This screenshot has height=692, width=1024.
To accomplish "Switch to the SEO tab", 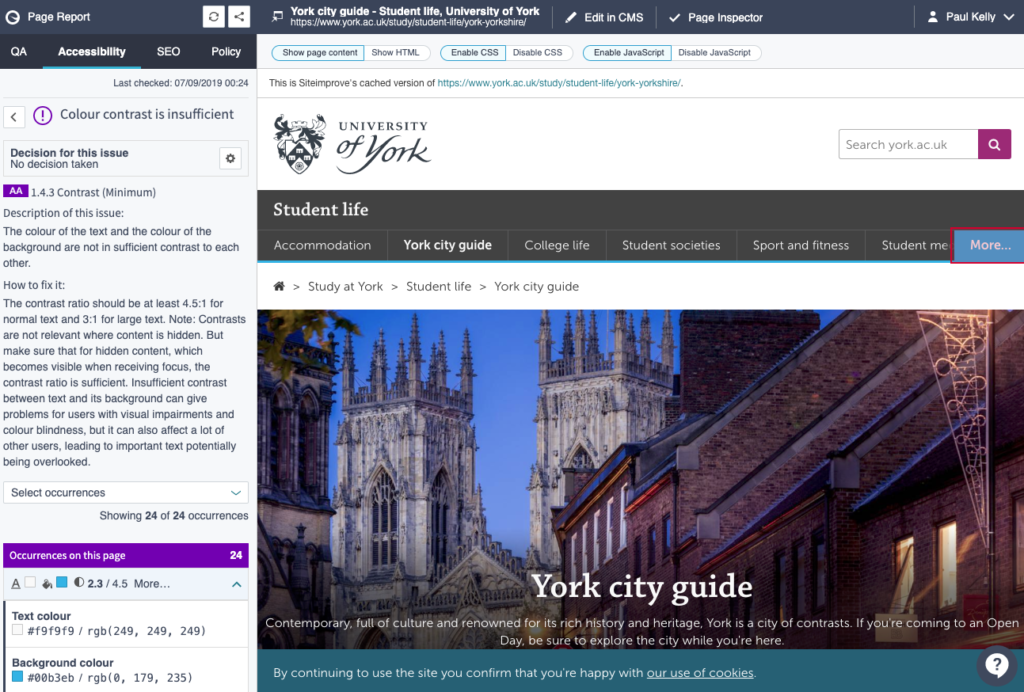I will click(169, 52).
